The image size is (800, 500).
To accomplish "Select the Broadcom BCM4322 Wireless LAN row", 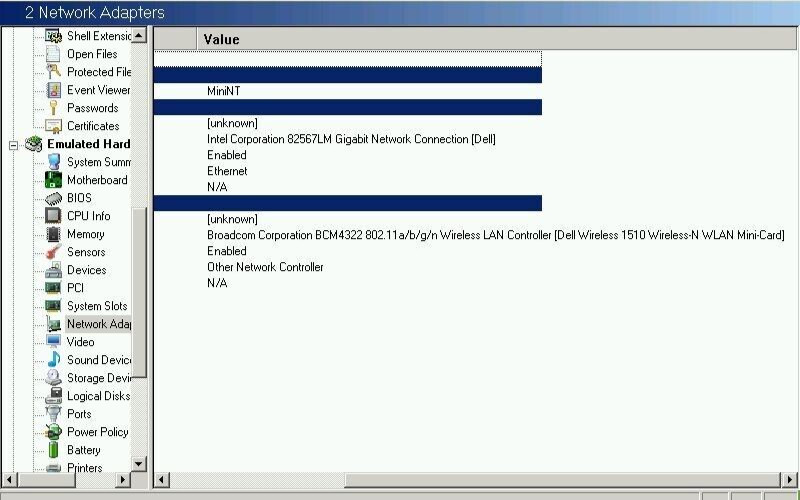I will [495, 235].
